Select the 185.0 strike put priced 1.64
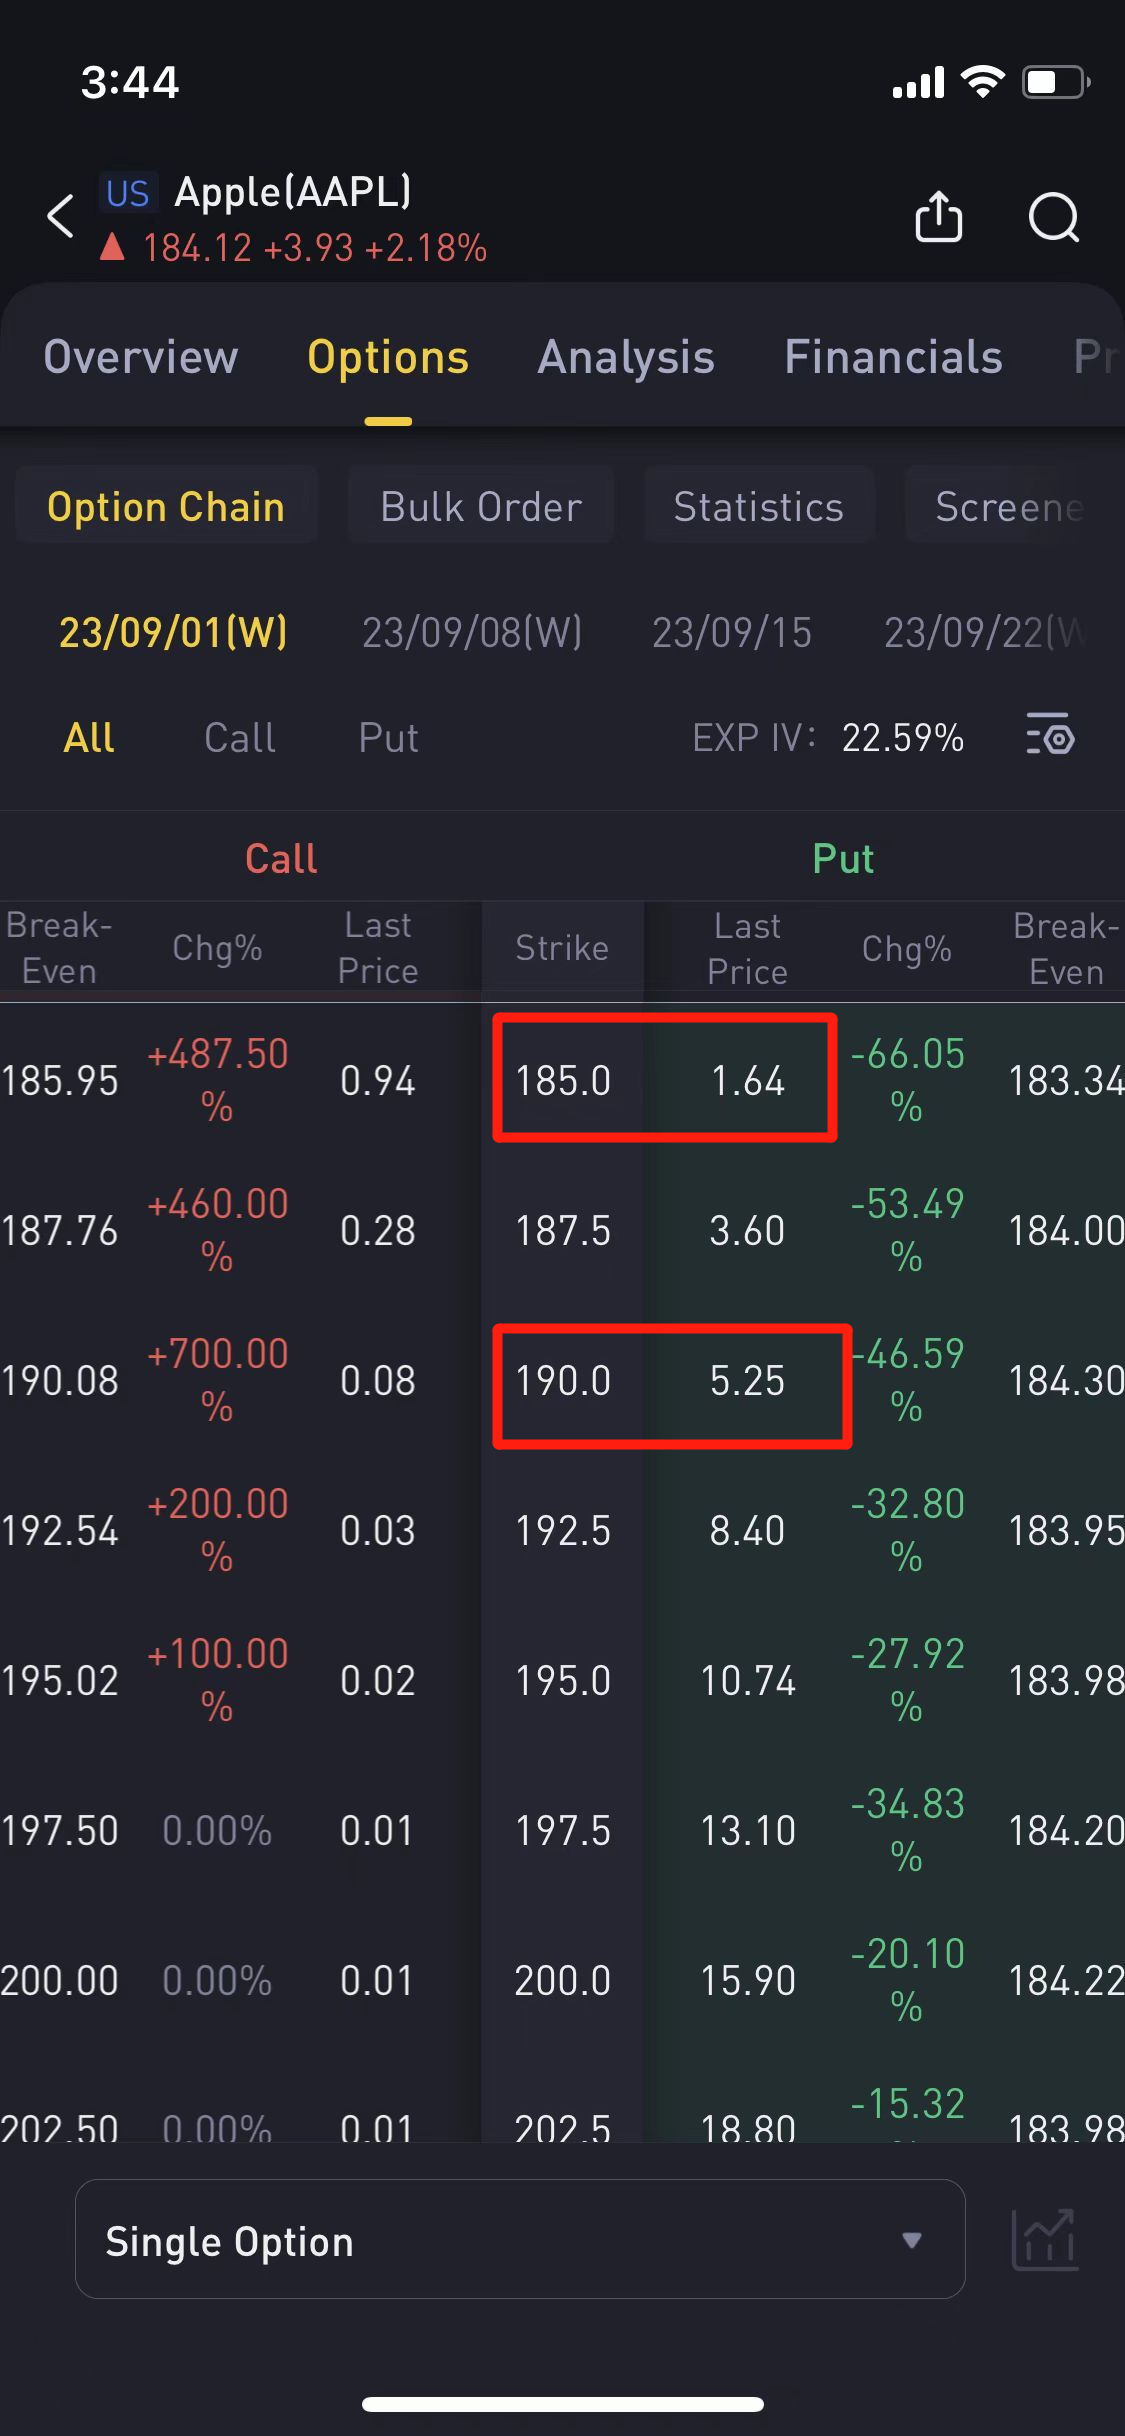Viewport: 1125px width, 2436px height. (747, 1080)
